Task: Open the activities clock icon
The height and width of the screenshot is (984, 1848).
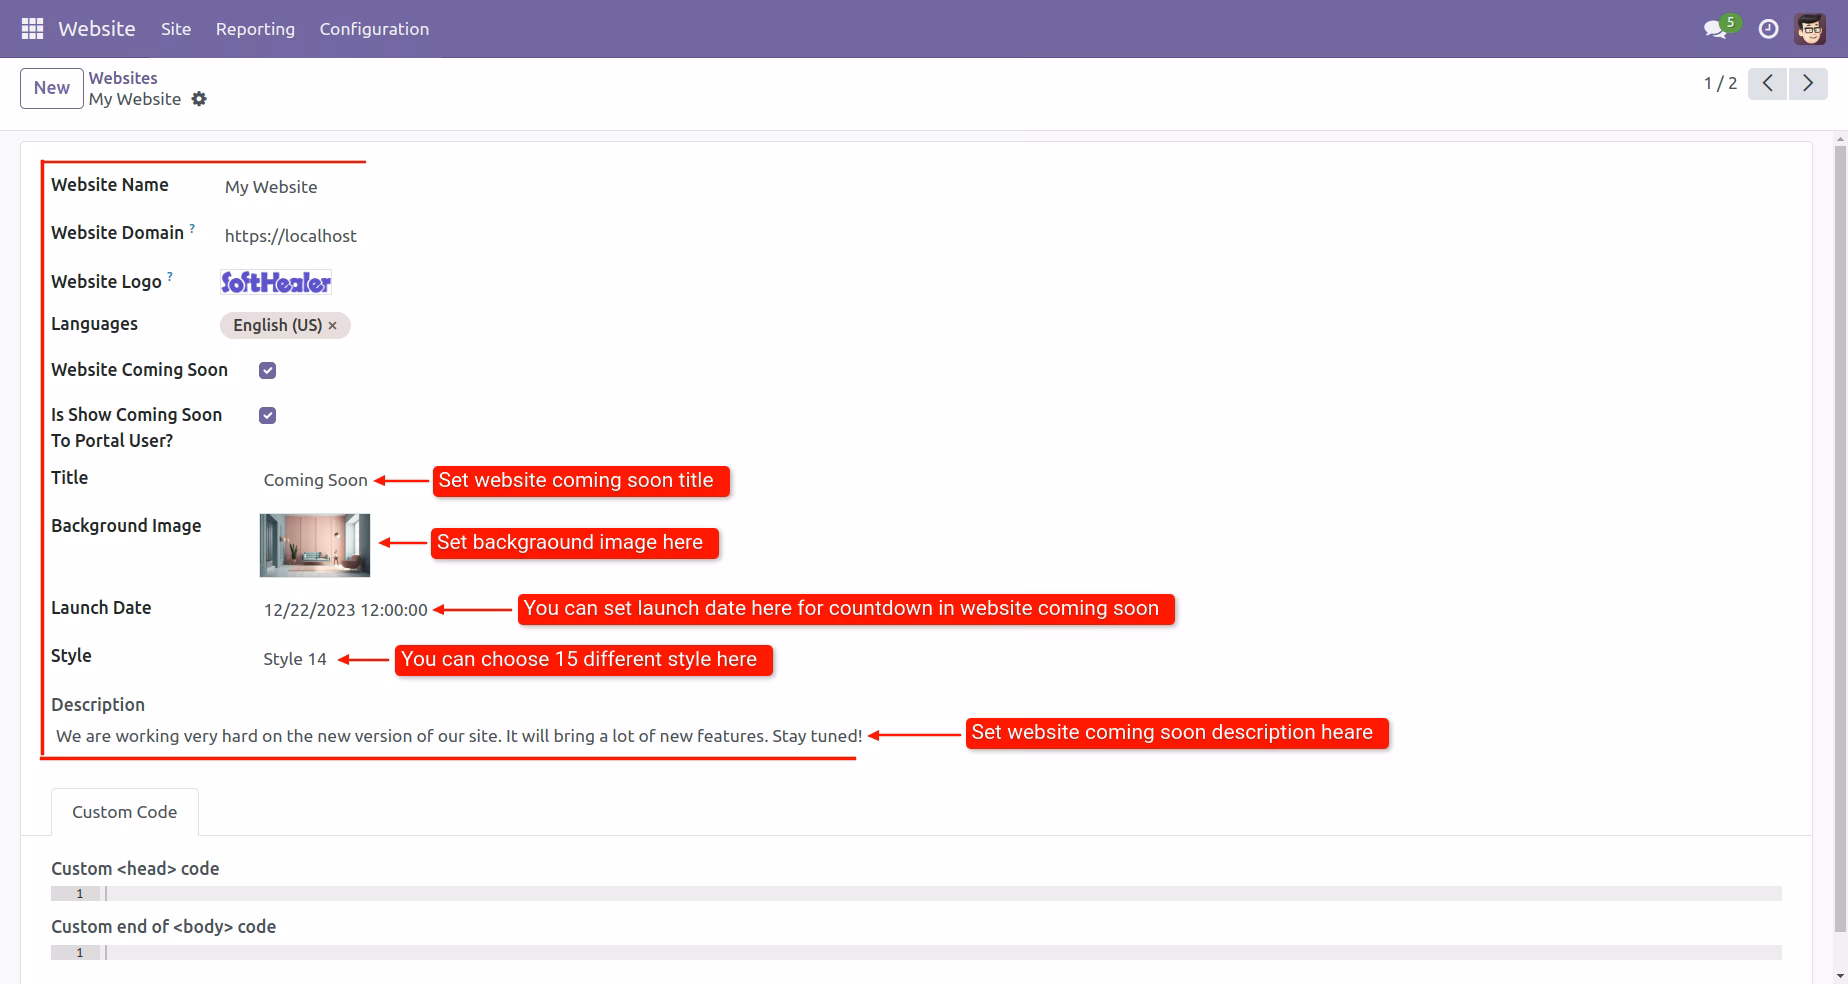Action: tap(1768, 29)
